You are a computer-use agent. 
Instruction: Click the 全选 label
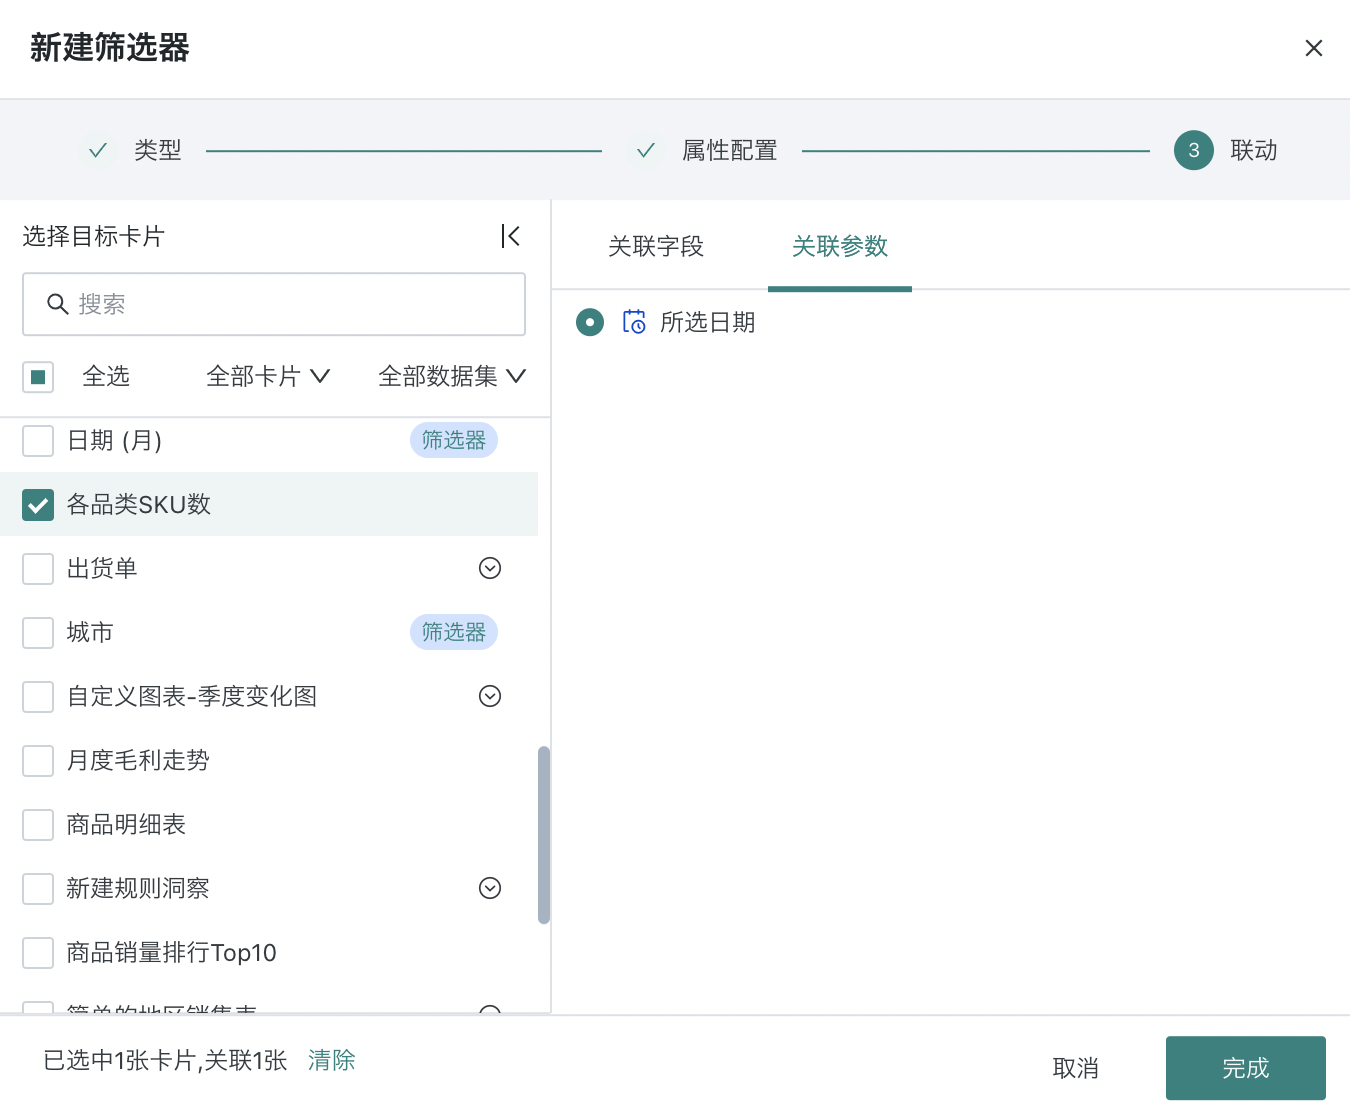pos(106,376)
